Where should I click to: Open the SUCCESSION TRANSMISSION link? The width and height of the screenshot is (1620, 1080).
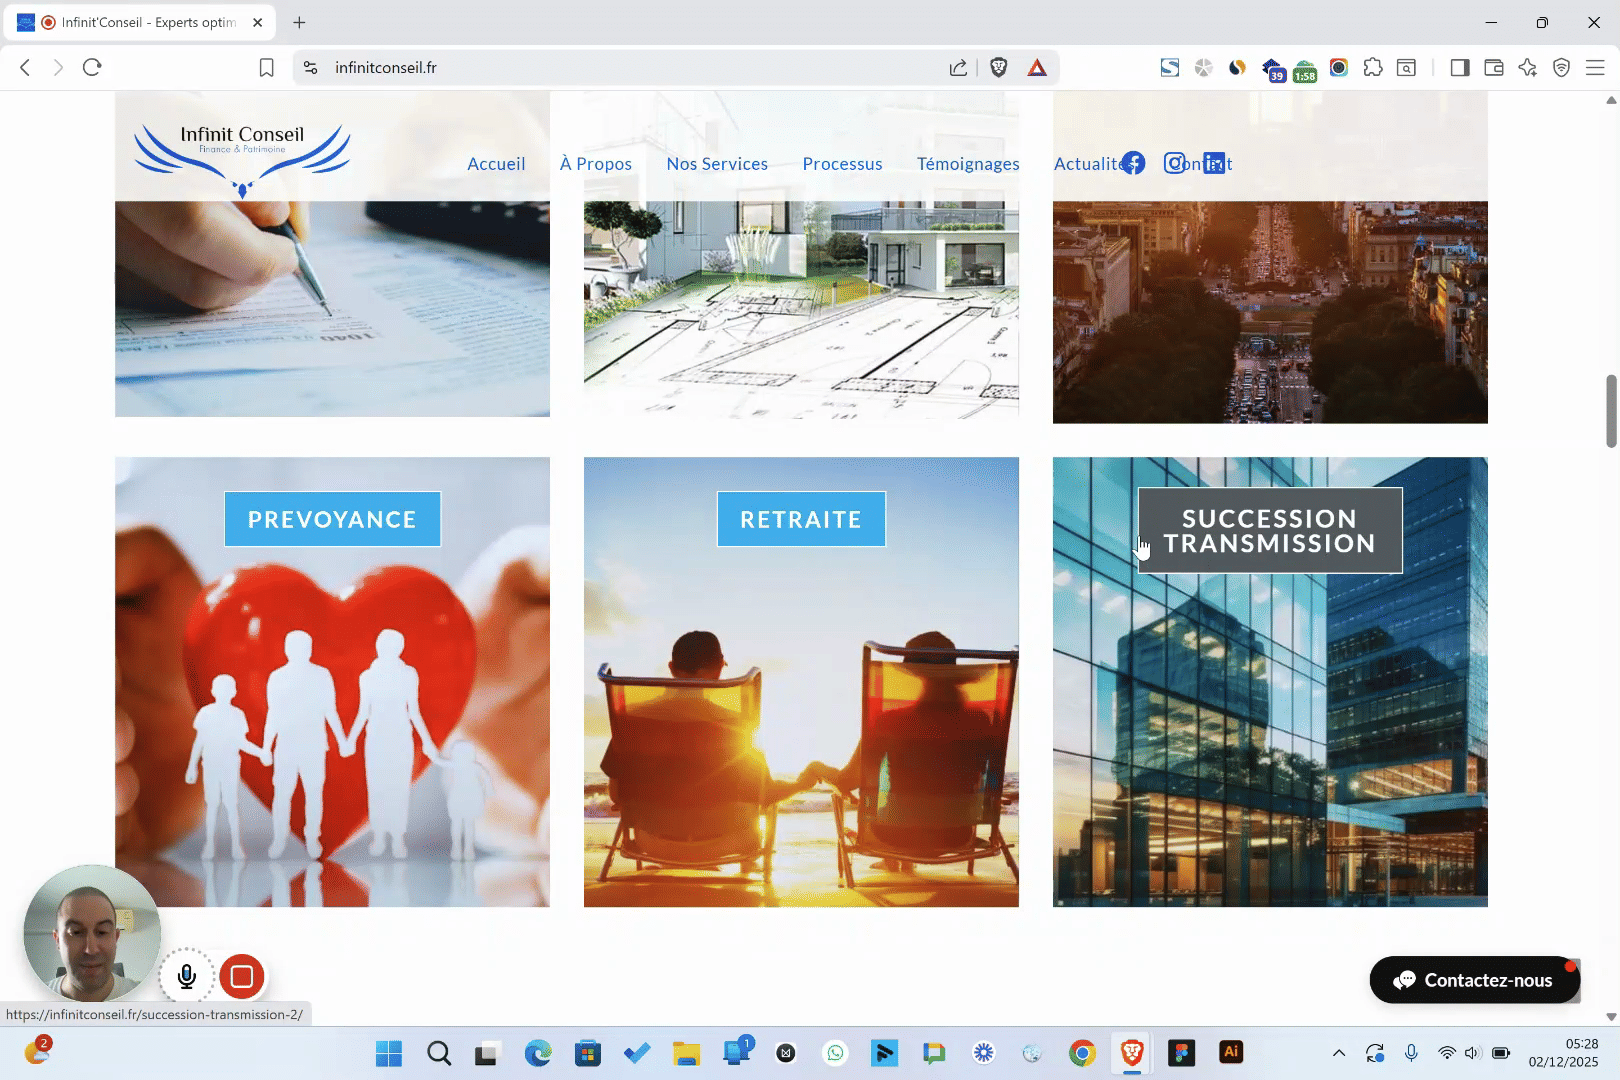(1270, 531)
